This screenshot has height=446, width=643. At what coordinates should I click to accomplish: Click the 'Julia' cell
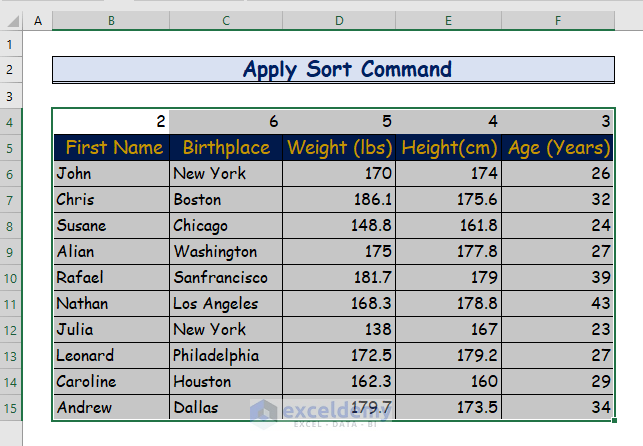coord(111,330)
